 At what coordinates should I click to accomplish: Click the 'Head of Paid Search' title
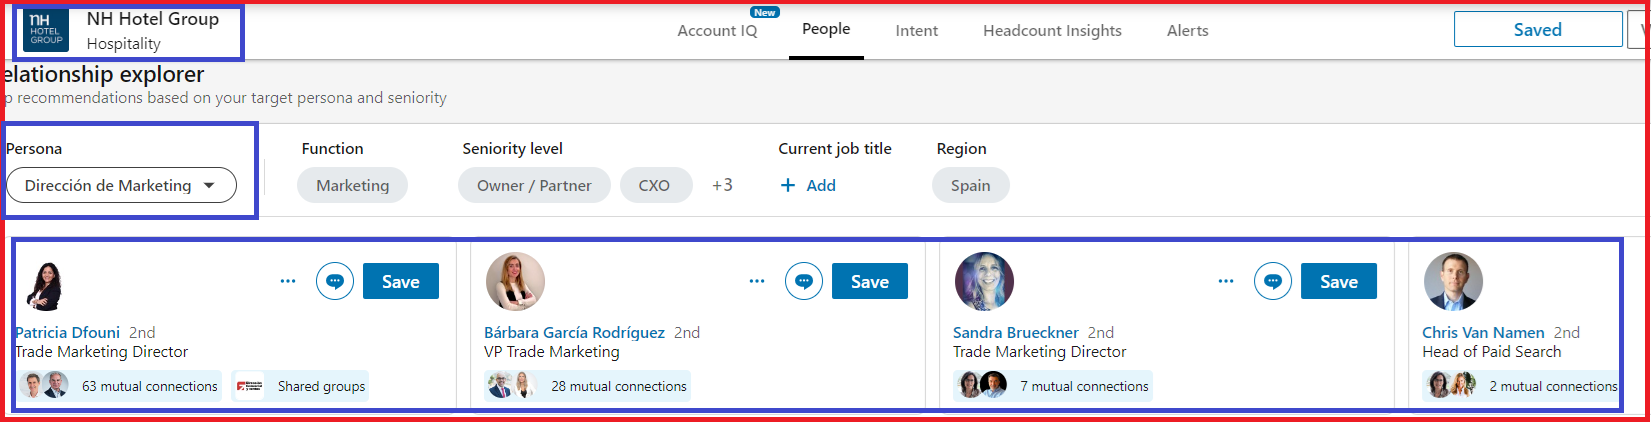pyautogui.click(x=1491, y=352)
